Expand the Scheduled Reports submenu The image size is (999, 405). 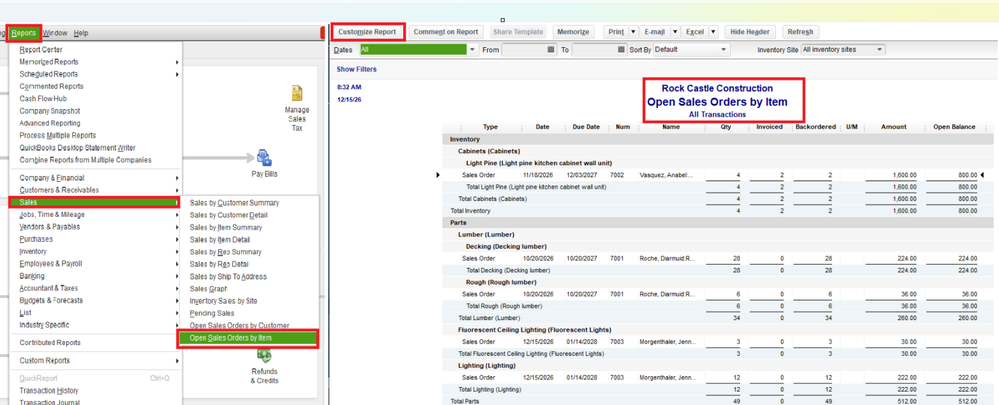tap(96, 74)
